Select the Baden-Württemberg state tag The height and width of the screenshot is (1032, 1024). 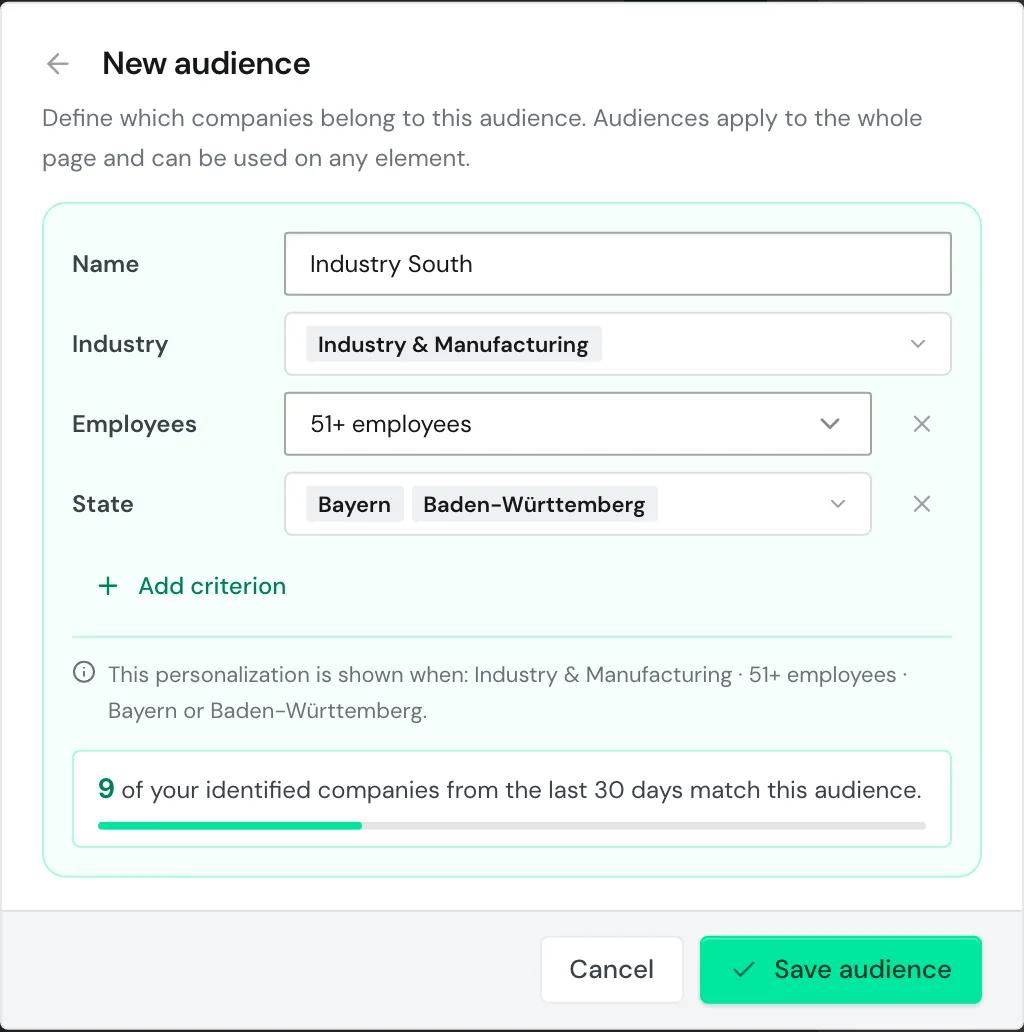534,504
